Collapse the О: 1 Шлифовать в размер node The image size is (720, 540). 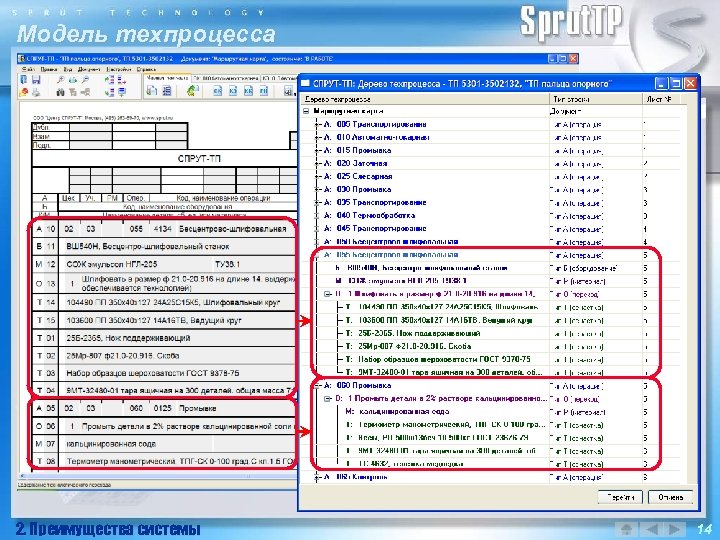327,294
